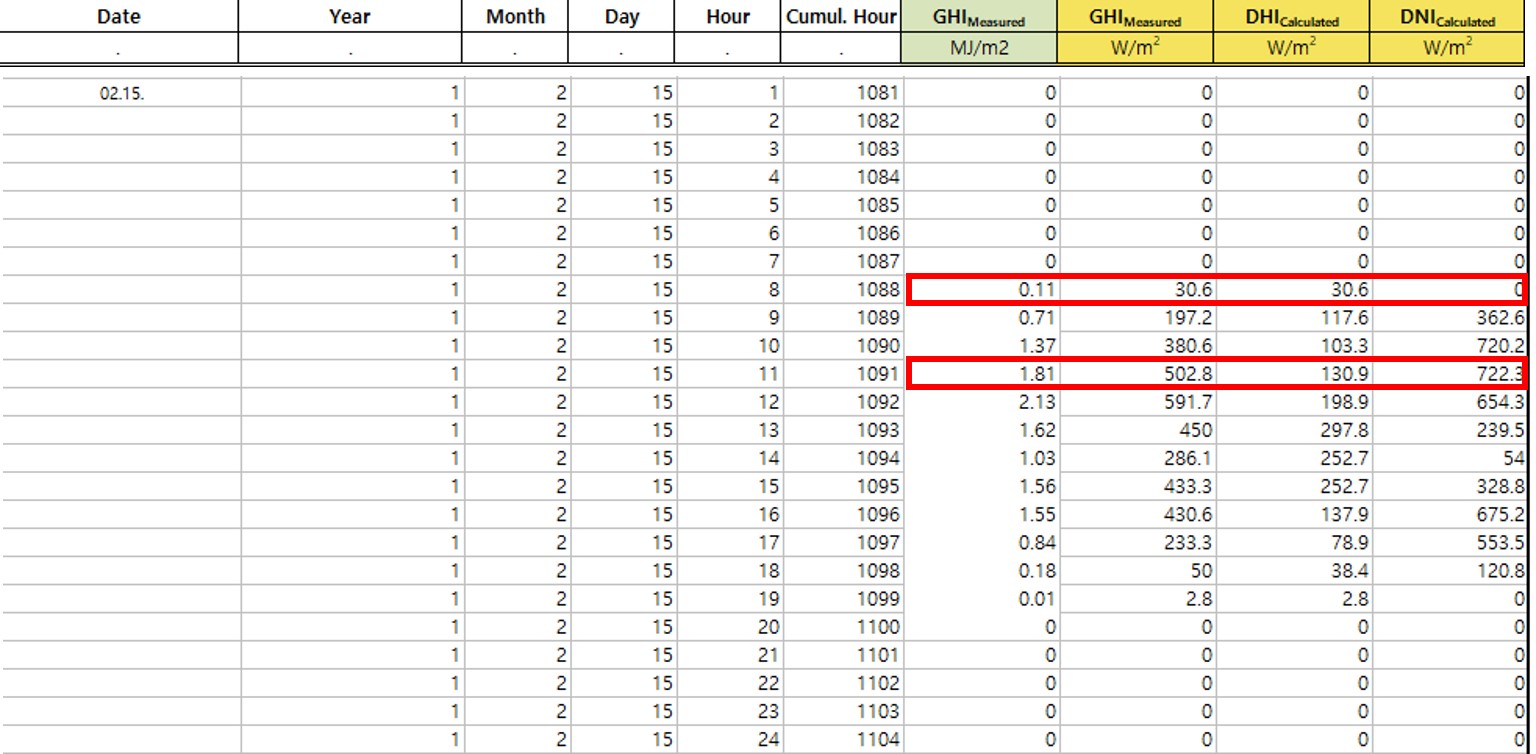
Task: Select the 02.15. date cell
Action: click(121, 94)
